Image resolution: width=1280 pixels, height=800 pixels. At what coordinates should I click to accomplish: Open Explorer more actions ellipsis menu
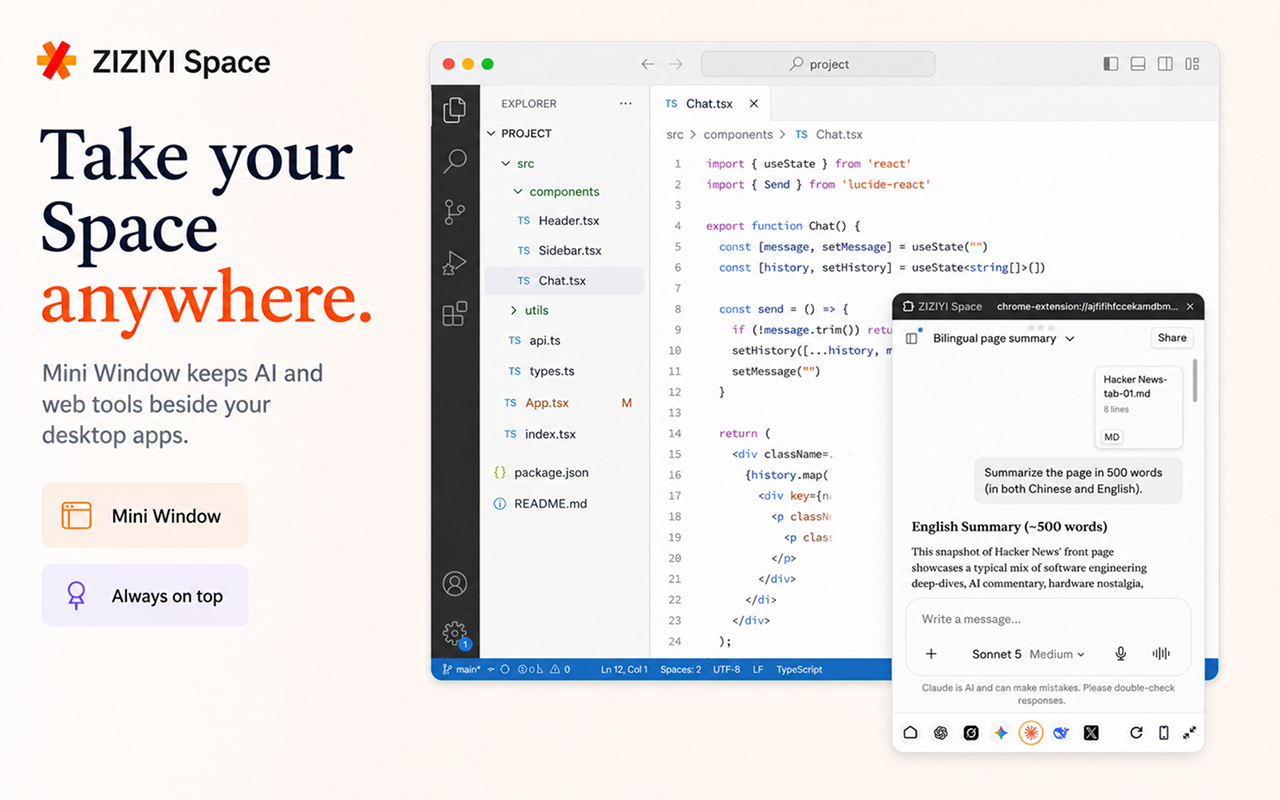tap(626, 103)
